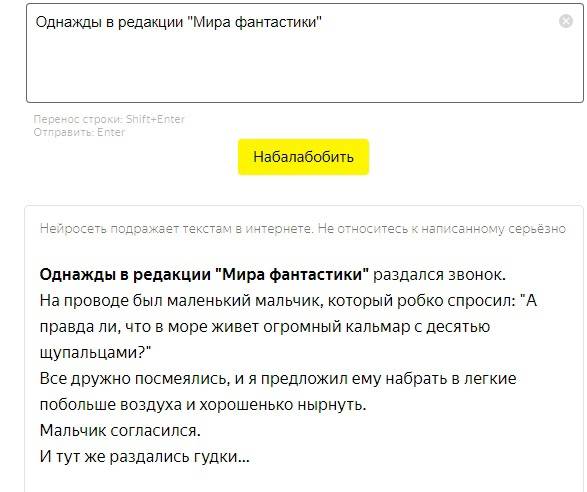Click the word "щупальцами?" in the output
This screenshot has height=492, width=587.
95,353
